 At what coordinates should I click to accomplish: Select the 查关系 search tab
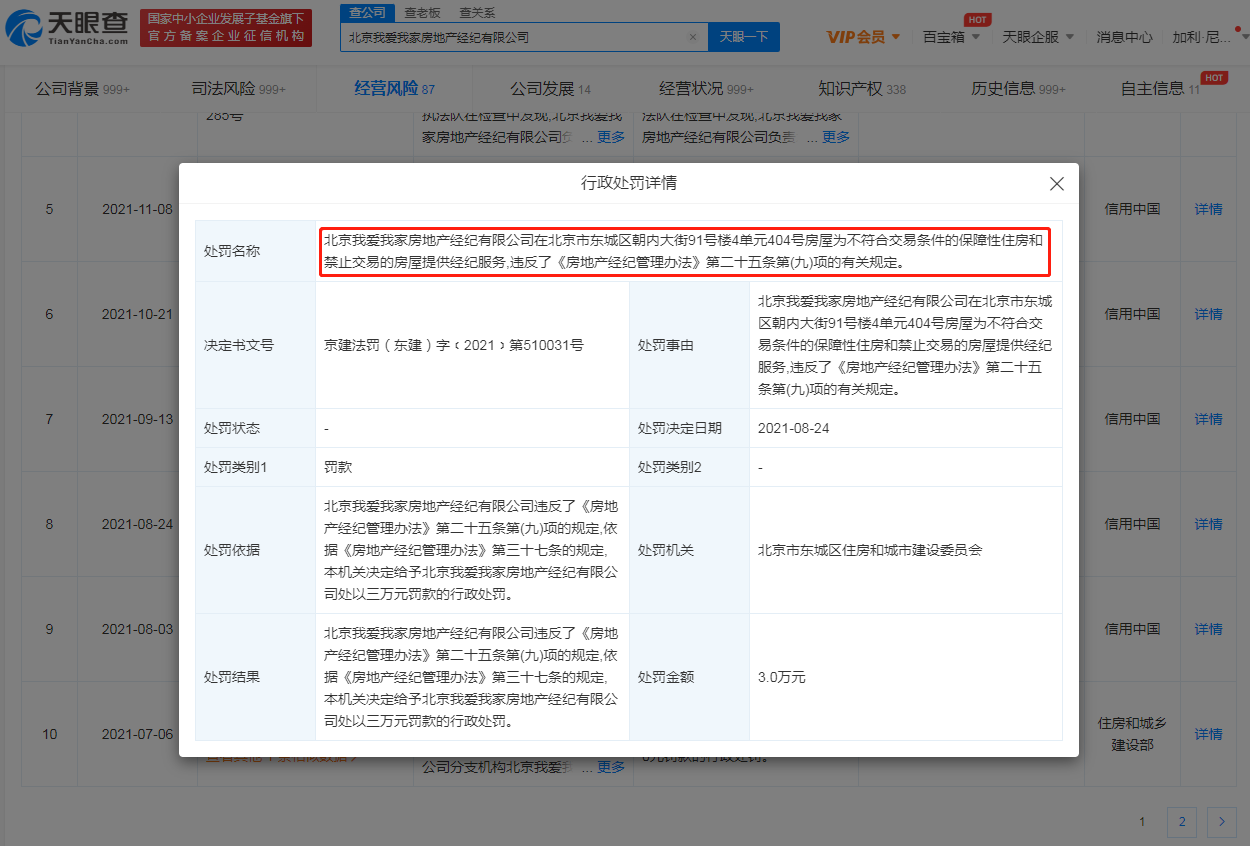tap(477, 13)
